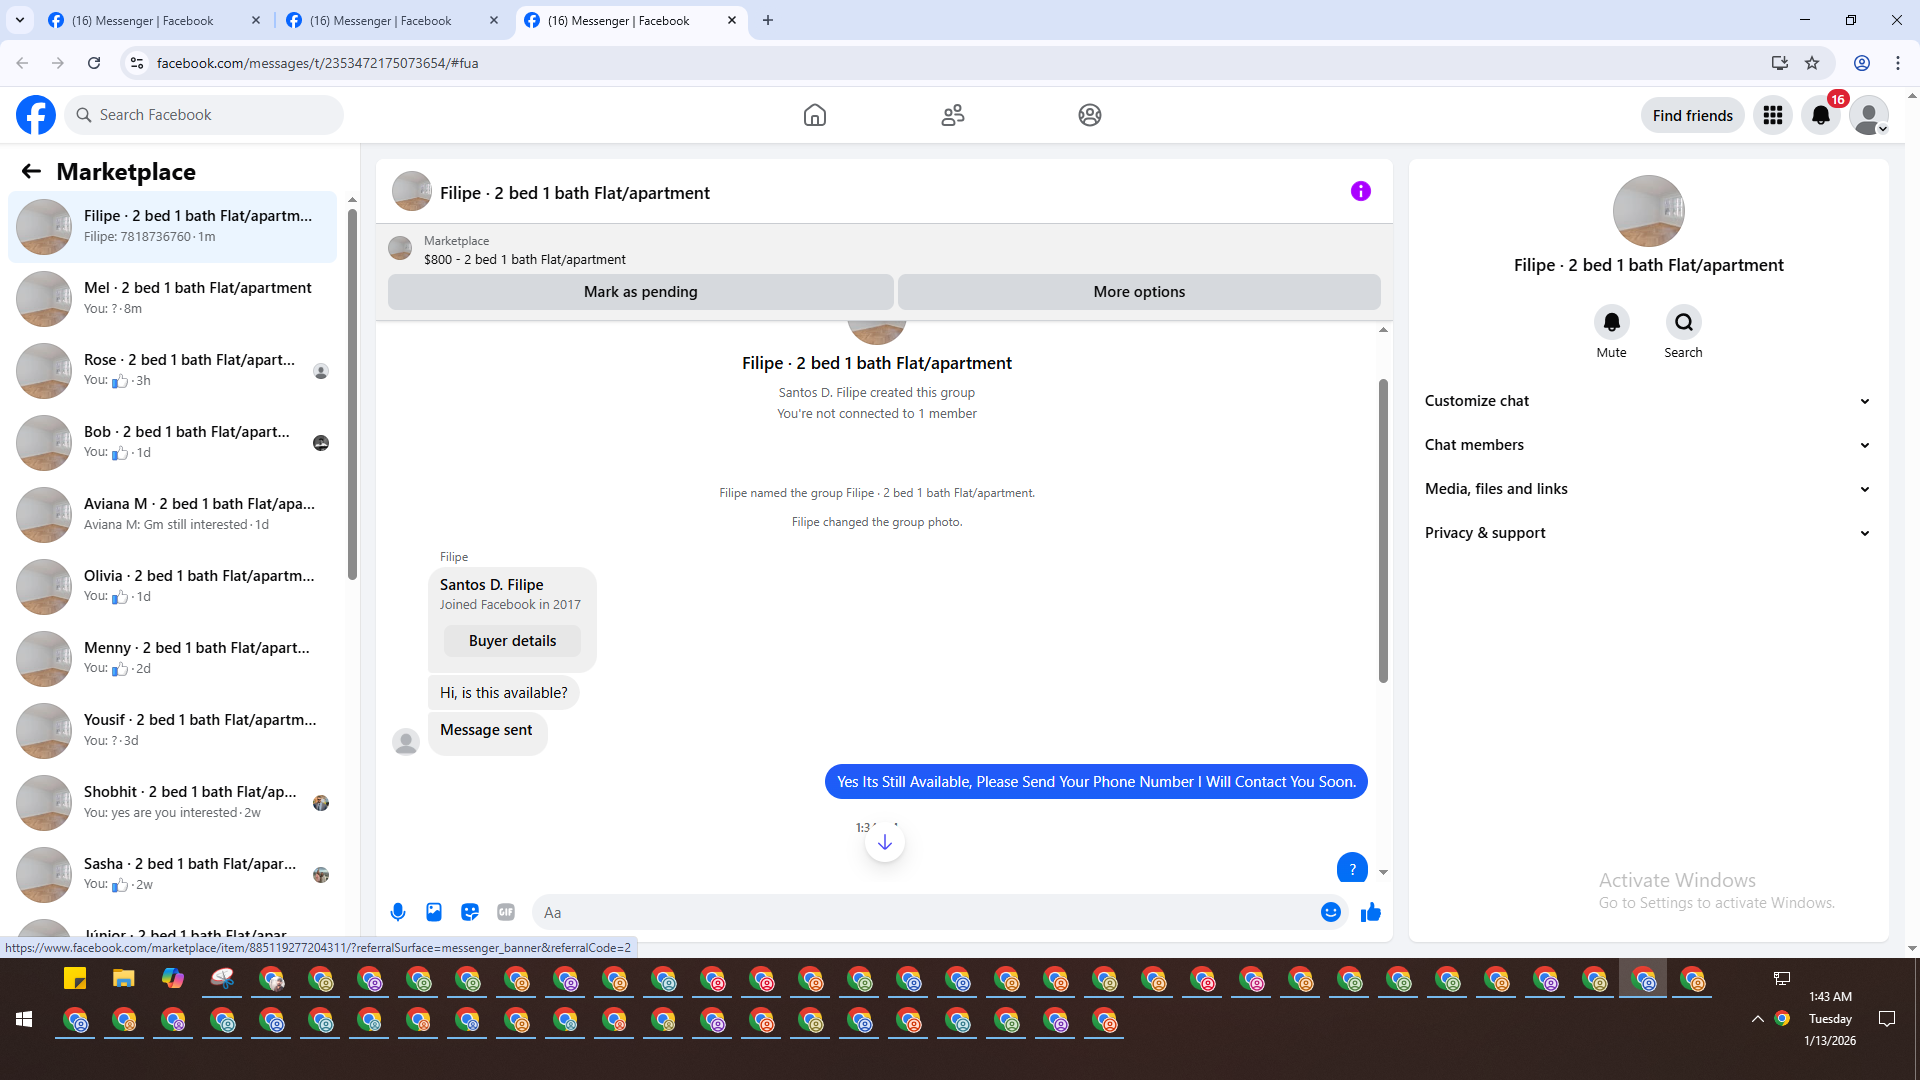Click the Mark as pending button
This screenshot has height=1080, width=1920.
click(x=640, y=292)
